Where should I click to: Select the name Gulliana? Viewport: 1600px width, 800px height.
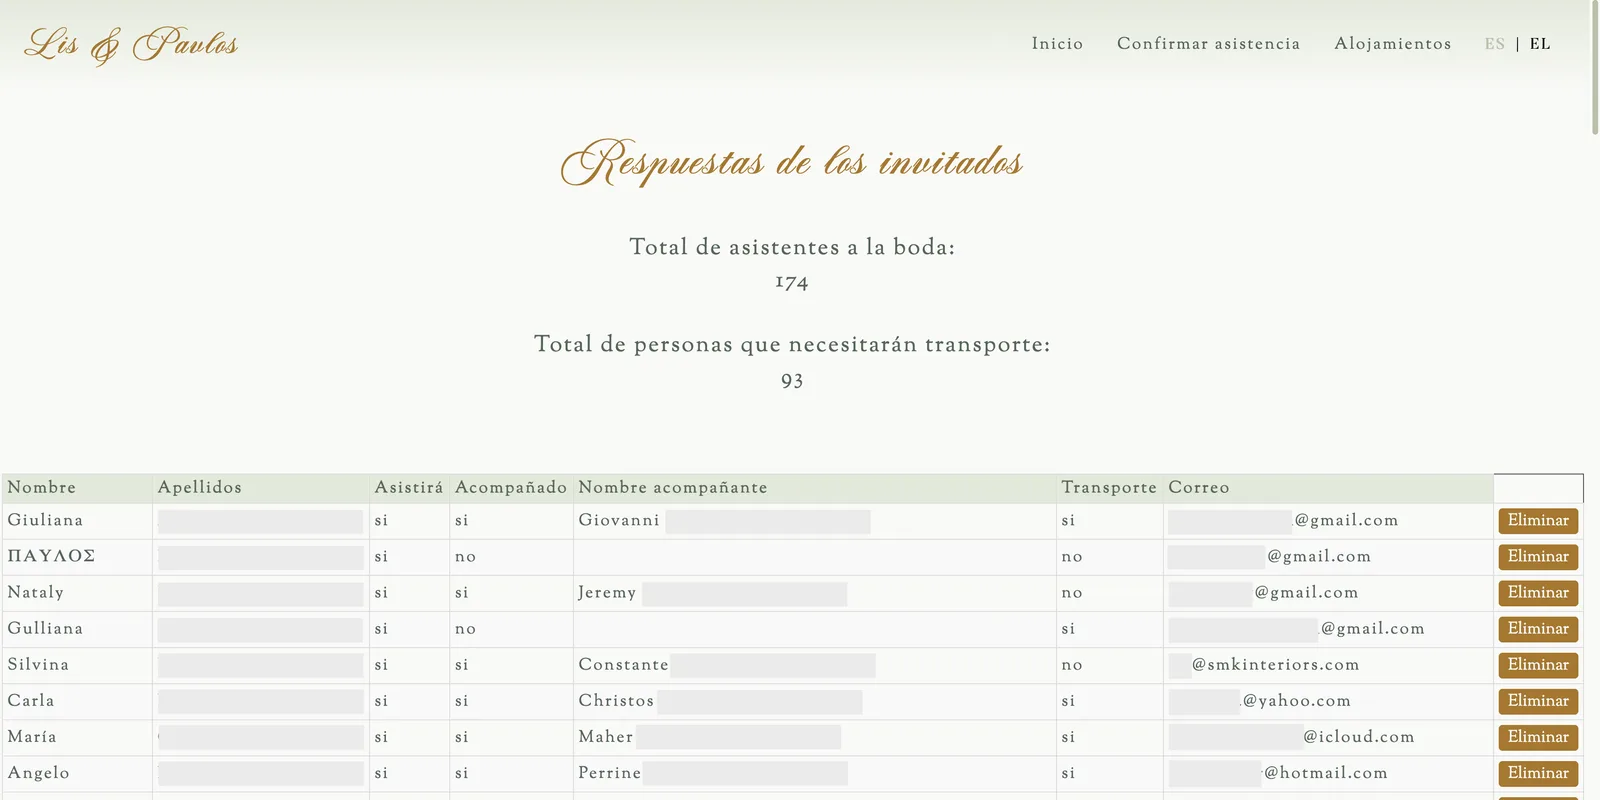[45, 628]
